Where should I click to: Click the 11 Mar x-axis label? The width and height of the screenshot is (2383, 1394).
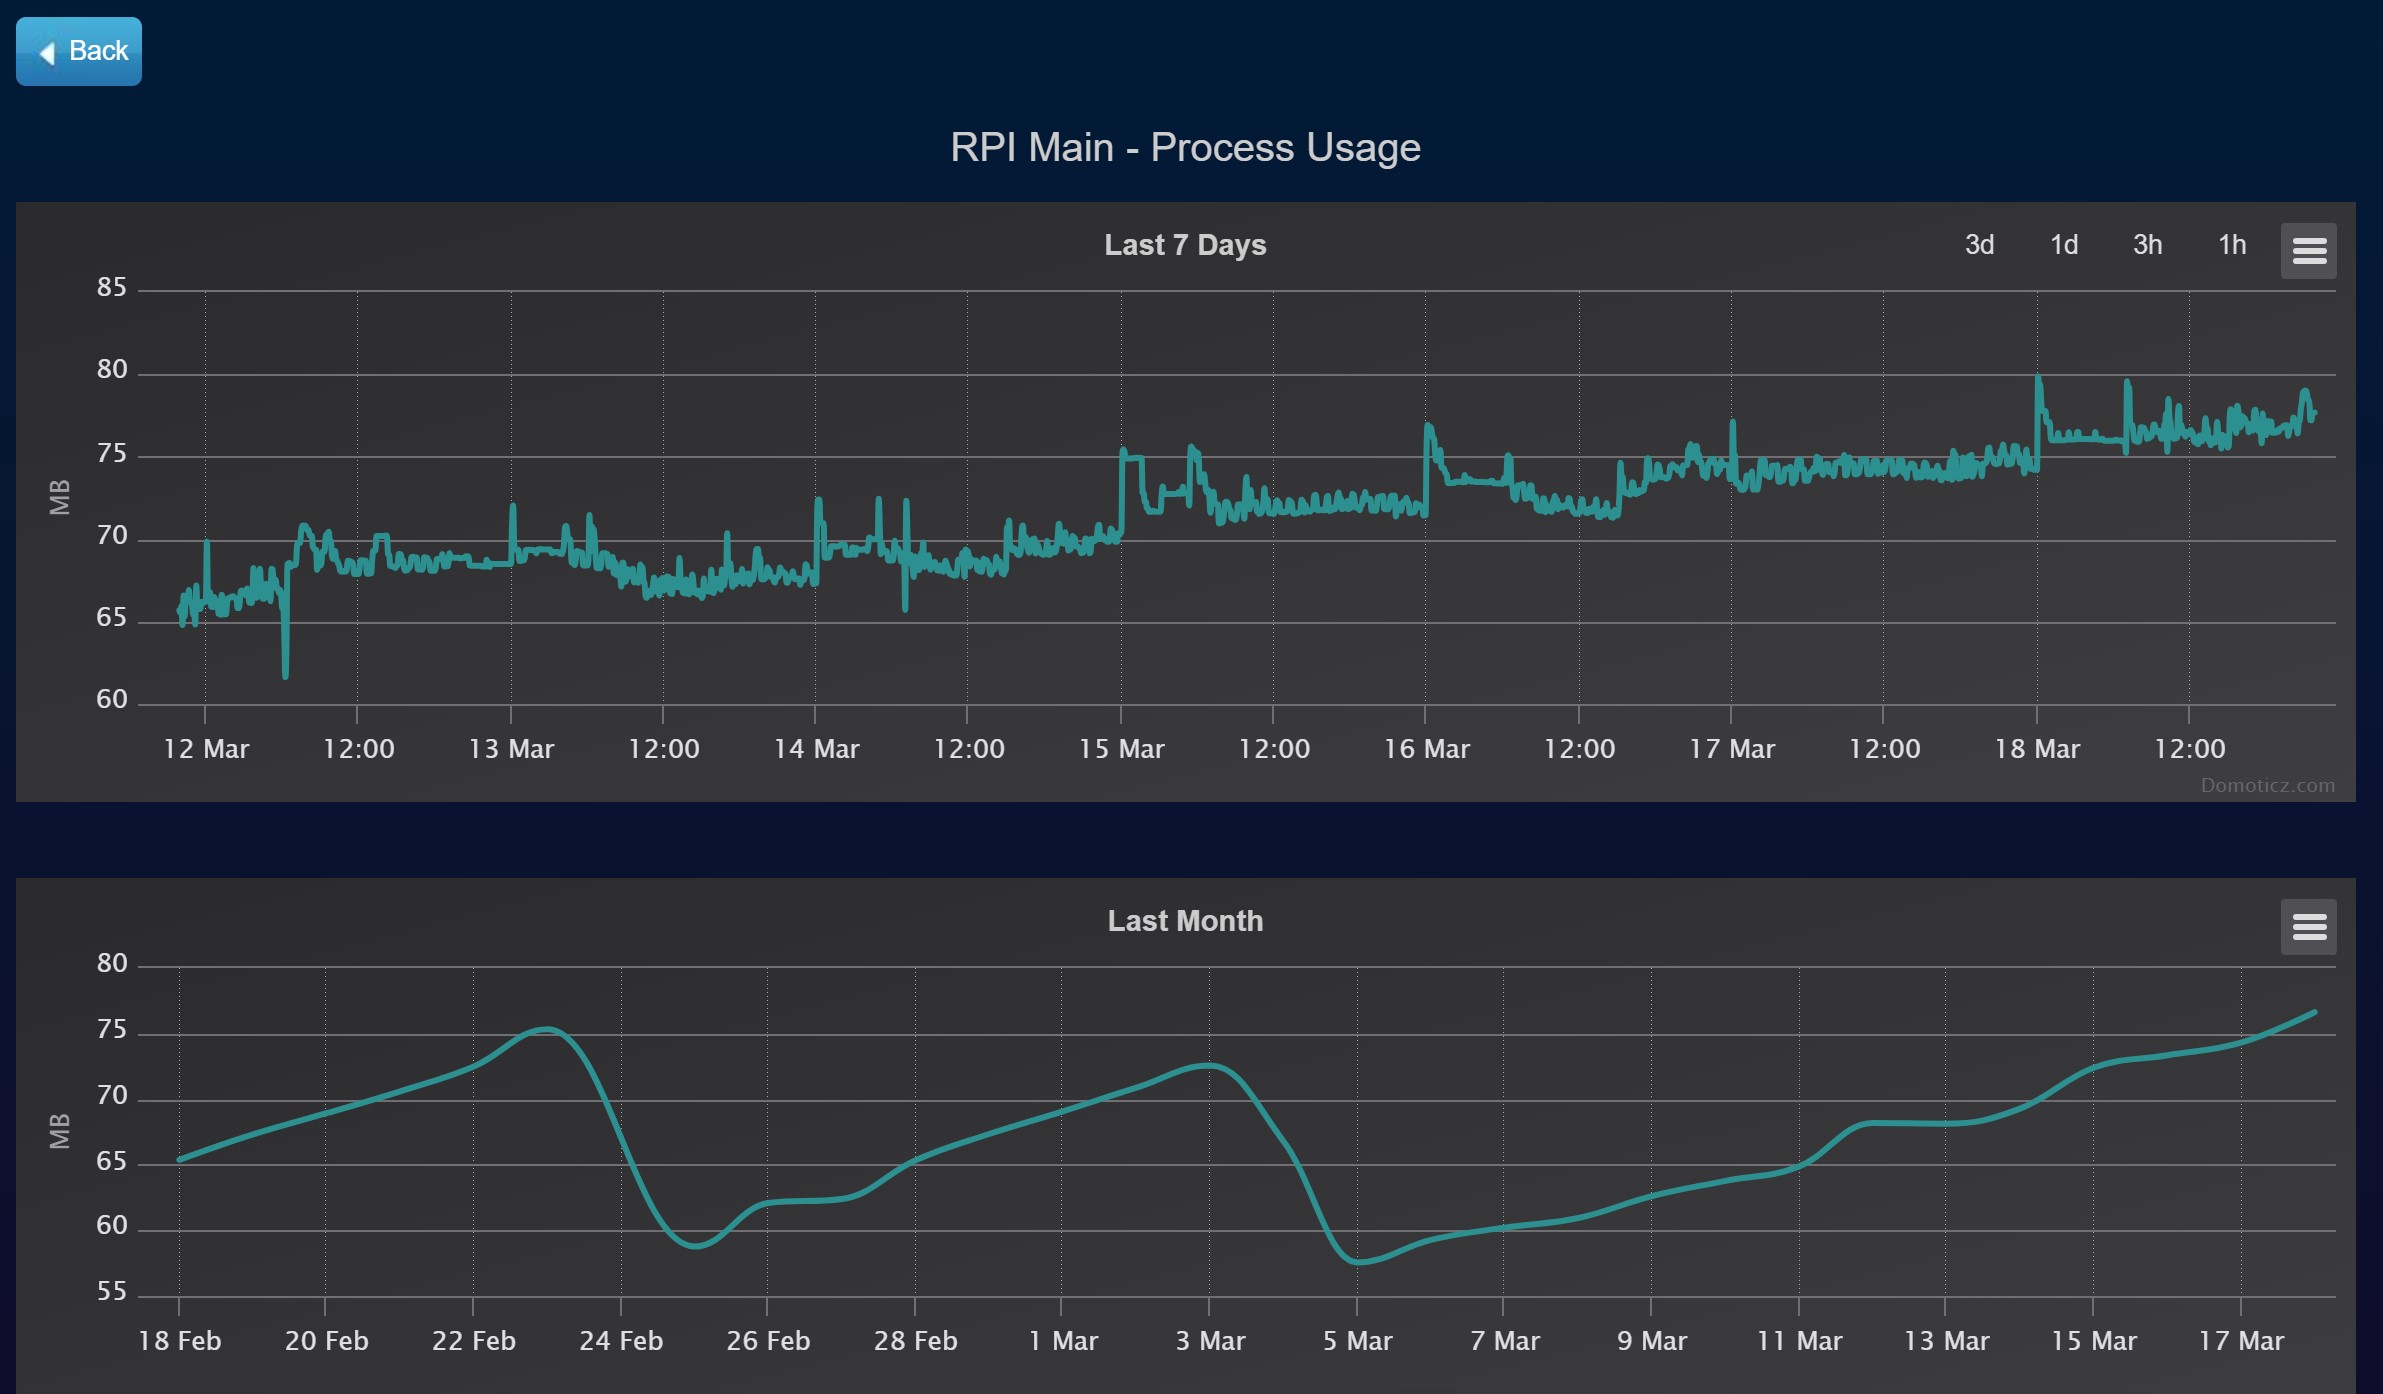[1799, 1341]
